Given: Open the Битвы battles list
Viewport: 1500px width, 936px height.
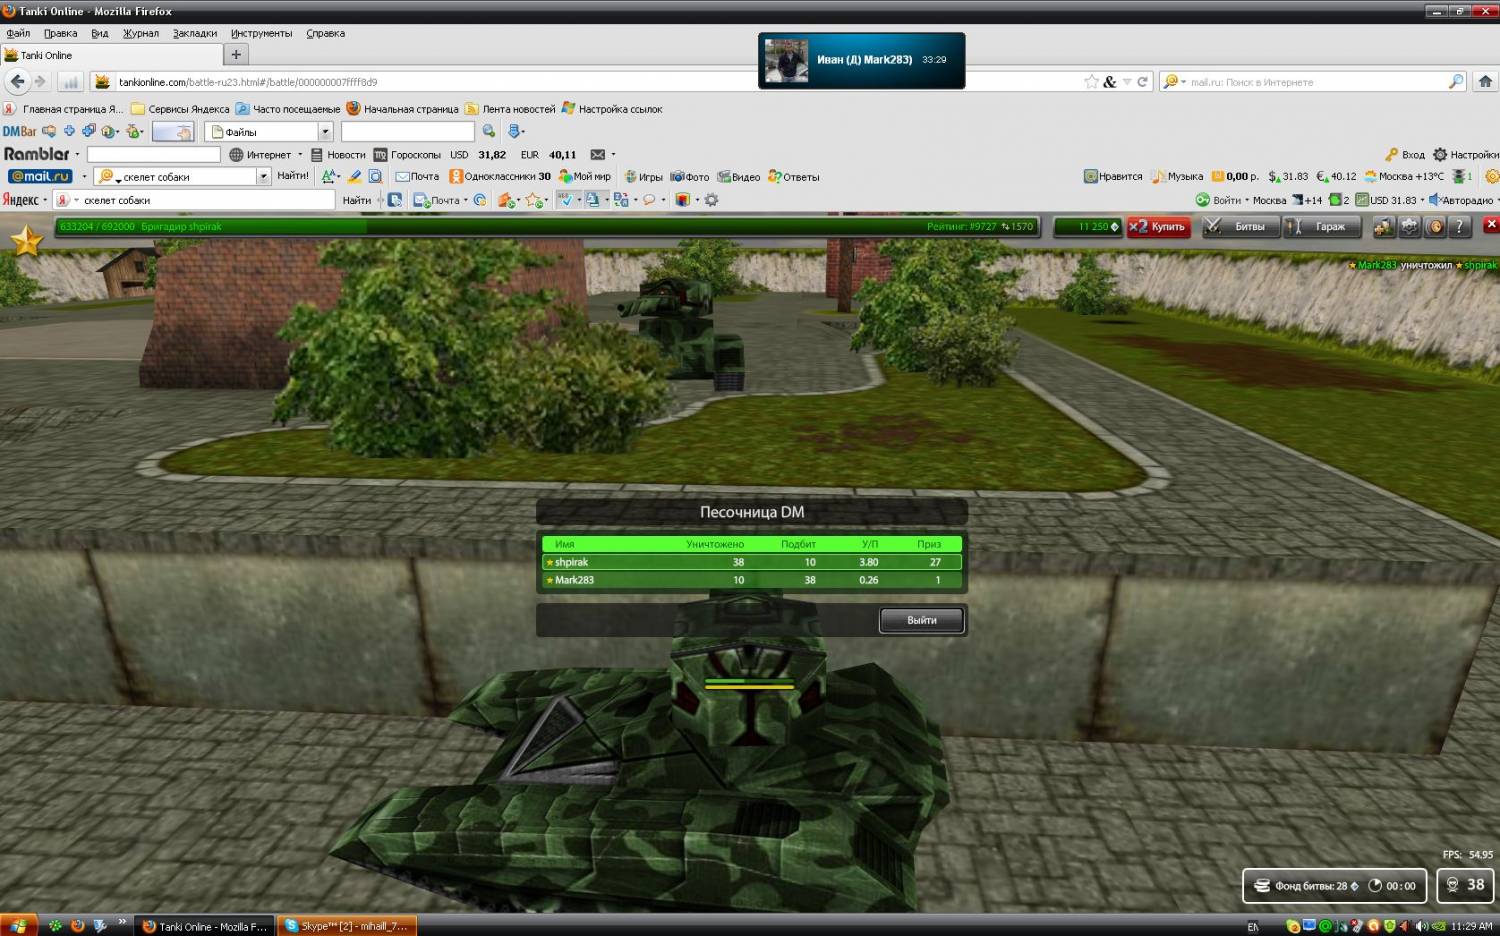Looking at the screenshot, I should 1239,227.
